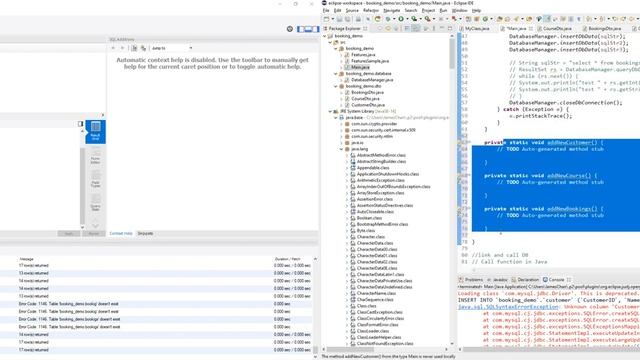This screenshot has height=360, width=640.
Task: Open the Refactor menu in Eclipse
Action: (371, 11)
